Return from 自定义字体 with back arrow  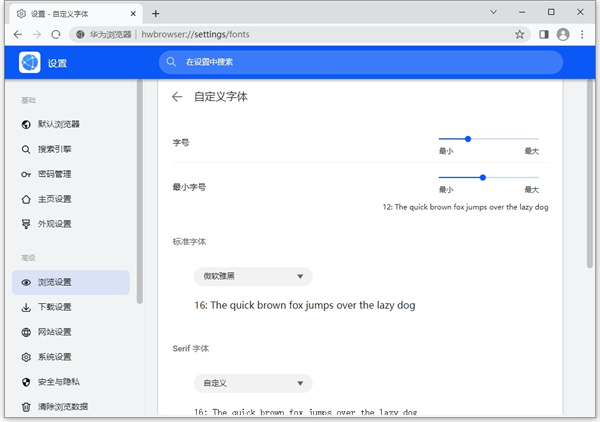pos(177,97)
